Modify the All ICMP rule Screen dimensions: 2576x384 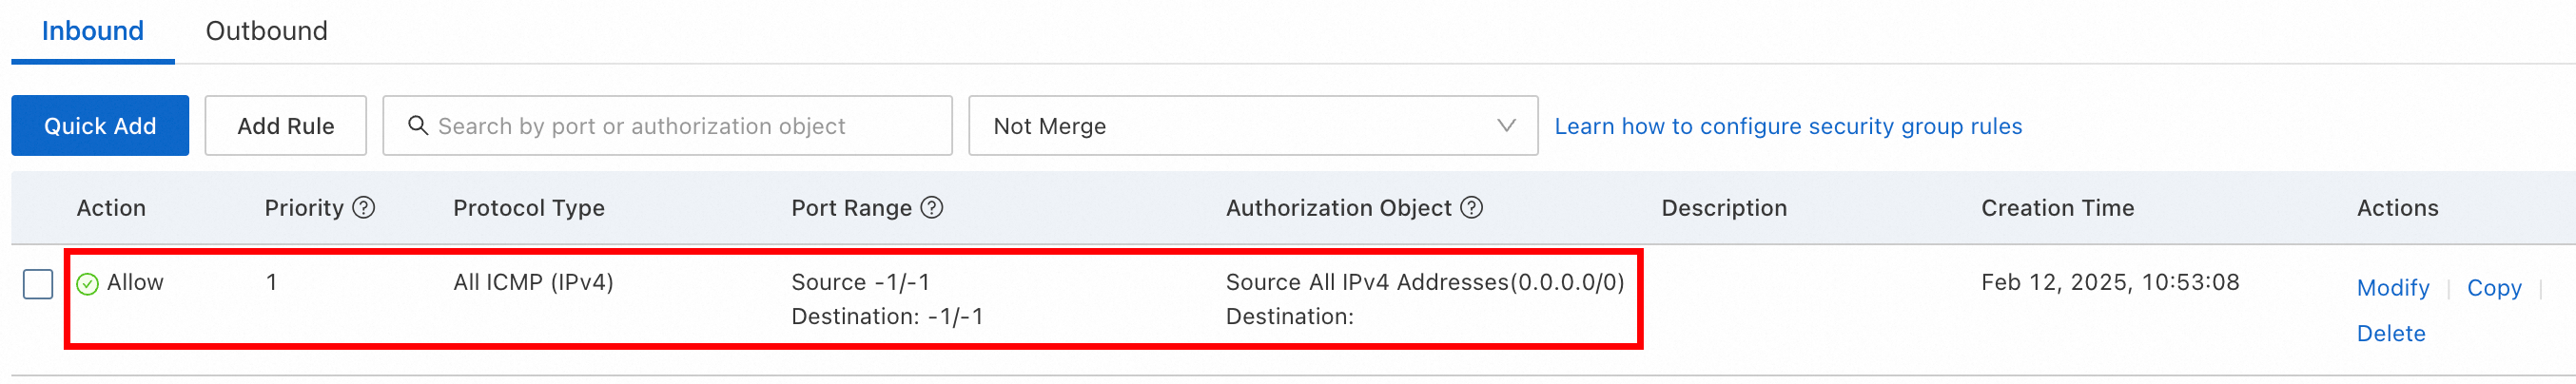pos(2393,288)
